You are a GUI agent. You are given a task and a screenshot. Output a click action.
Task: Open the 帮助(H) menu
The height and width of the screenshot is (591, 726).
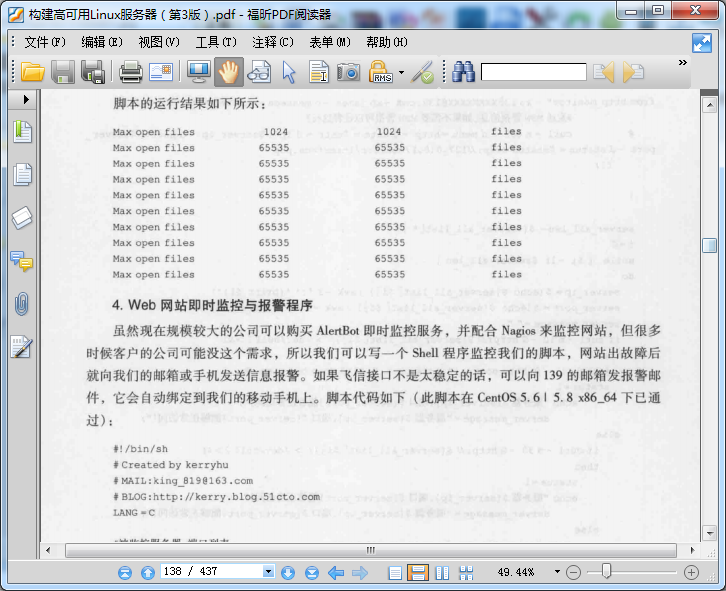[x=387, y=42]
